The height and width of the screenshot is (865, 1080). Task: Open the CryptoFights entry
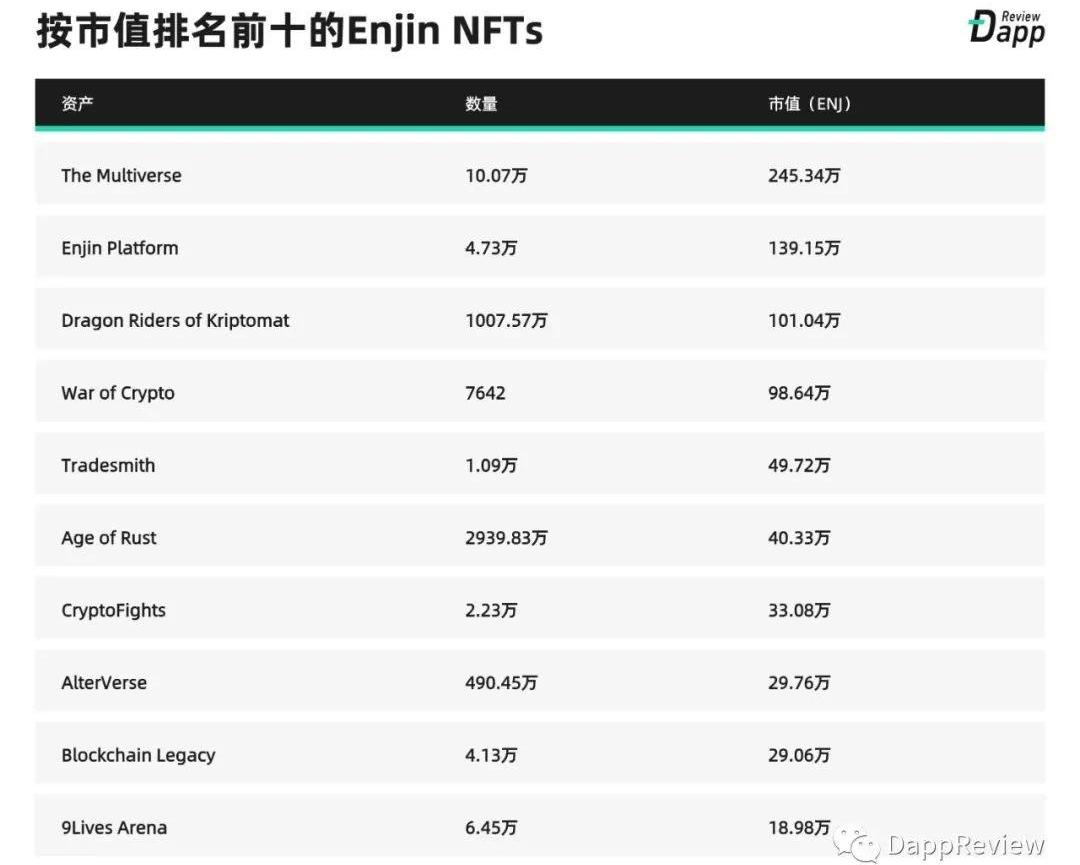tap(113, 610)
